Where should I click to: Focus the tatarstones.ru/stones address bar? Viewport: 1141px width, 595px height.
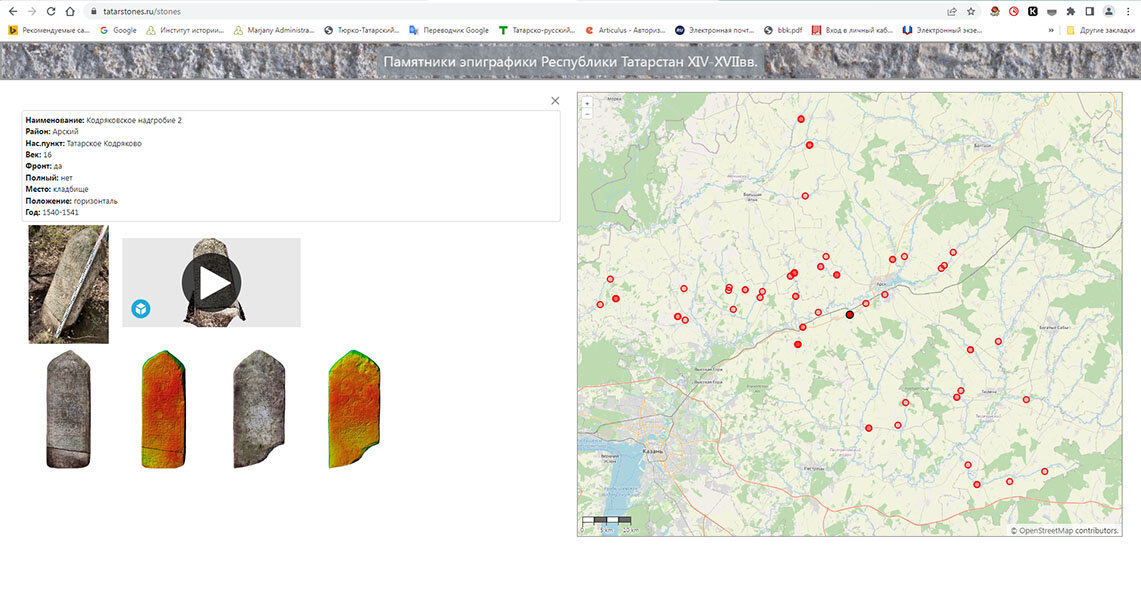[x=509, y=12]
